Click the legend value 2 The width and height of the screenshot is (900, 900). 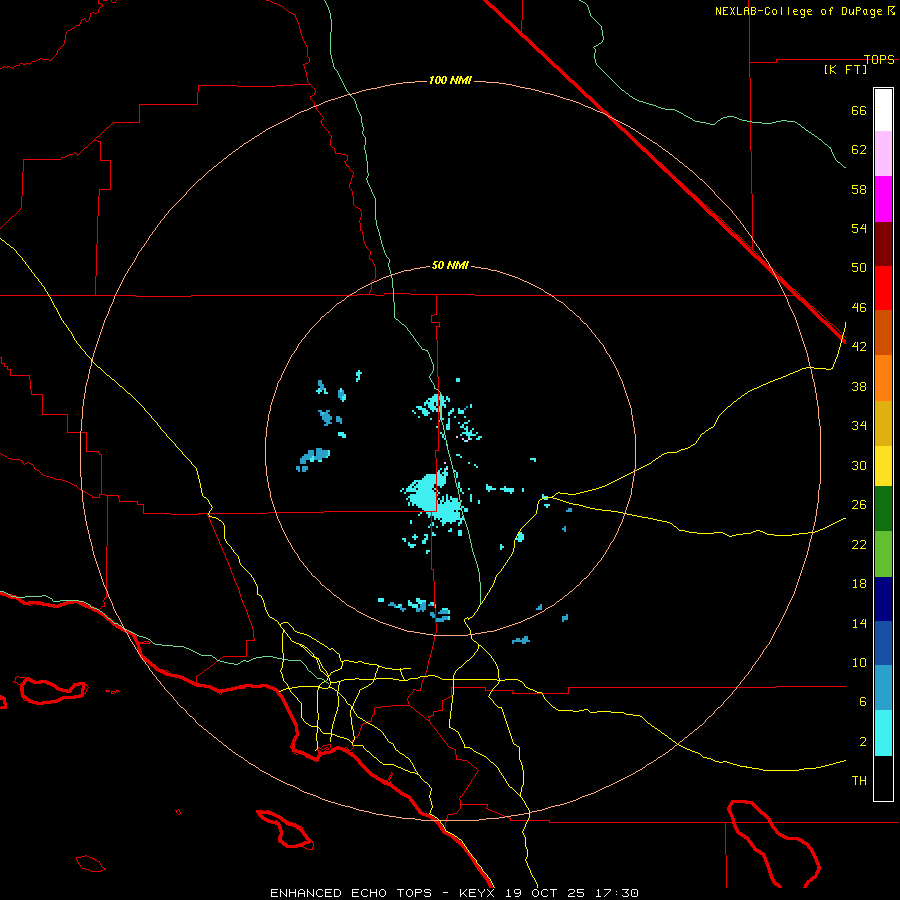pos(863,741)
